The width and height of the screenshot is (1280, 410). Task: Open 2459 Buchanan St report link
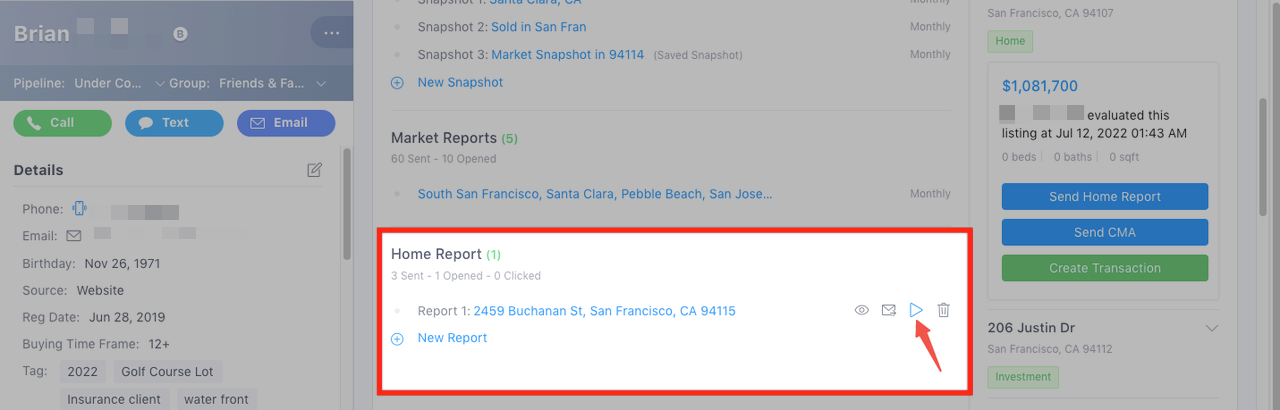pos(605,311)
